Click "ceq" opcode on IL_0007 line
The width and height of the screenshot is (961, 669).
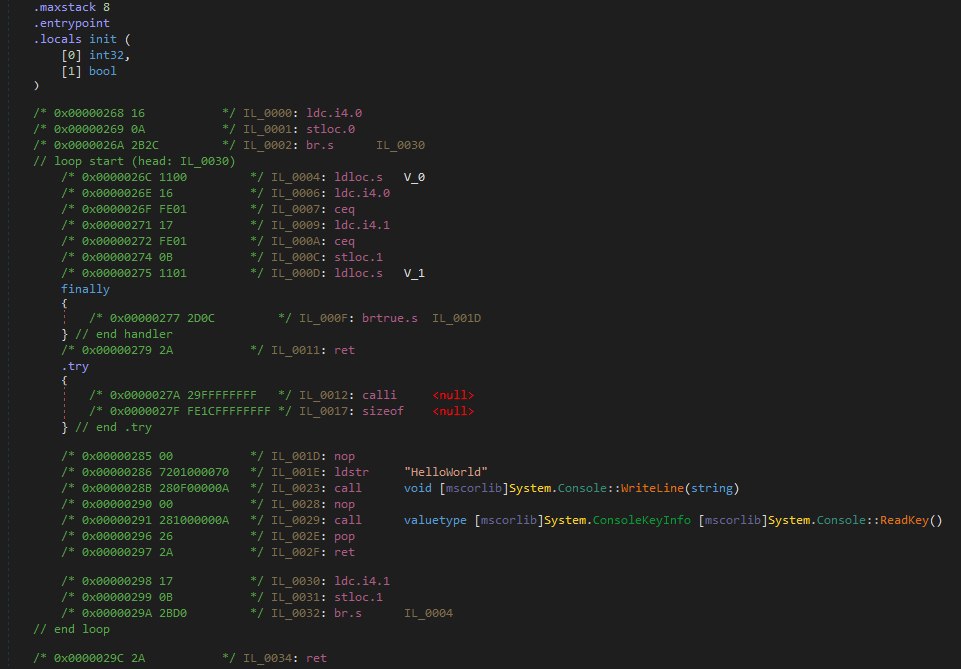(x=344, y=209)
